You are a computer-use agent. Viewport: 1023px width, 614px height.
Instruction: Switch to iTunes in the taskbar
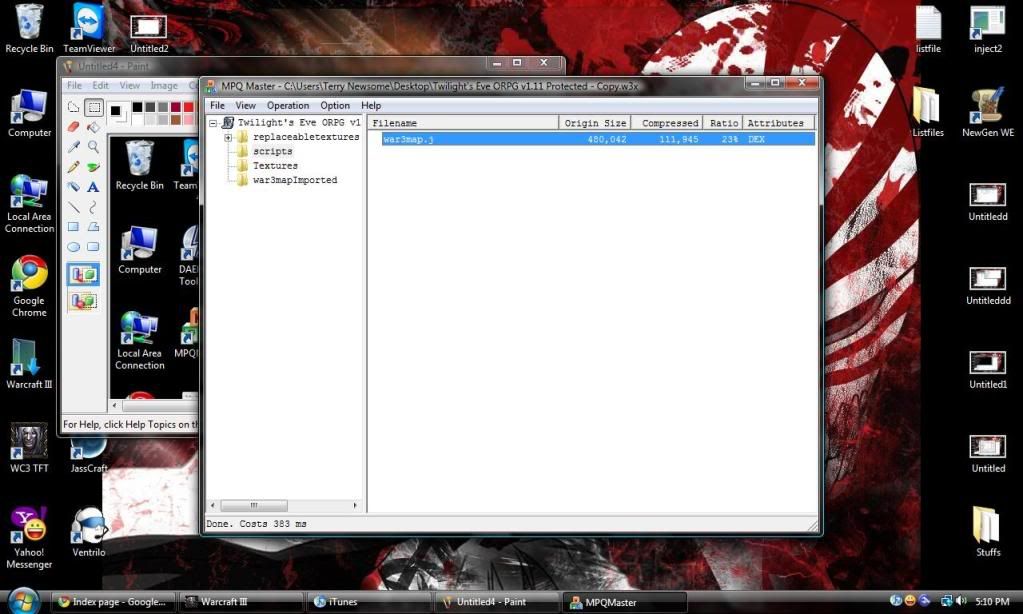(367, 602)
